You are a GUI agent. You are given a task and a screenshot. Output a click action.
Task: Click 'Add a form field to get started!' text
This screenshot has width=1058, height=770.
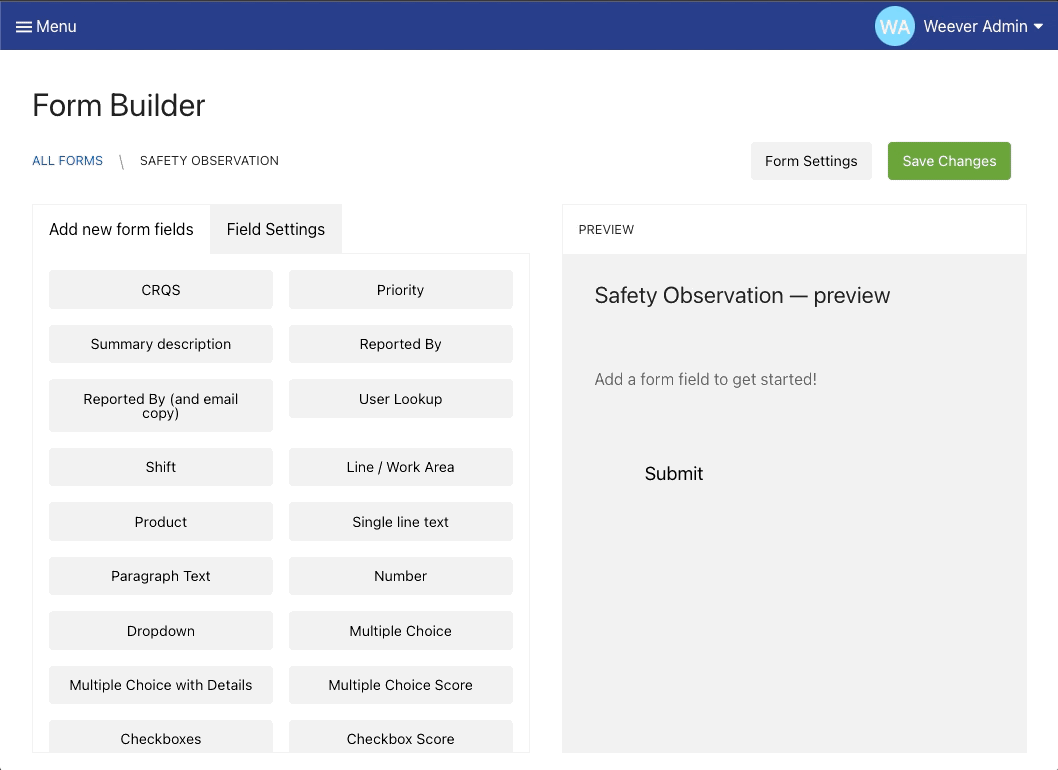click(x=705, y=379)
